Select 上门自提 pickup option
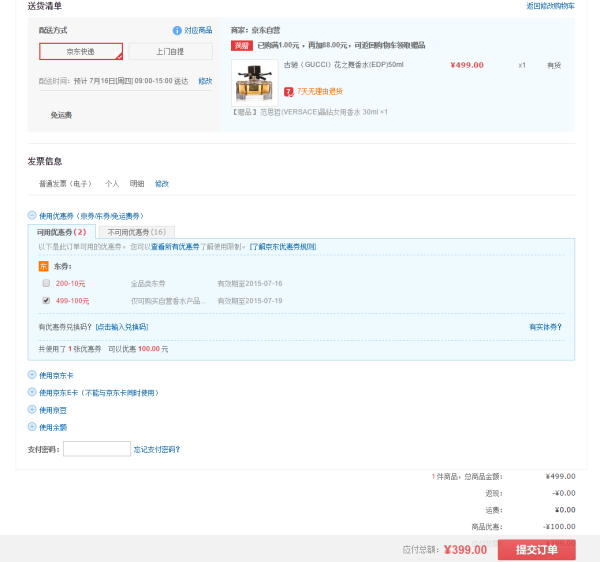600x562 pixels. pyautogui.click(x=171, y=51)
